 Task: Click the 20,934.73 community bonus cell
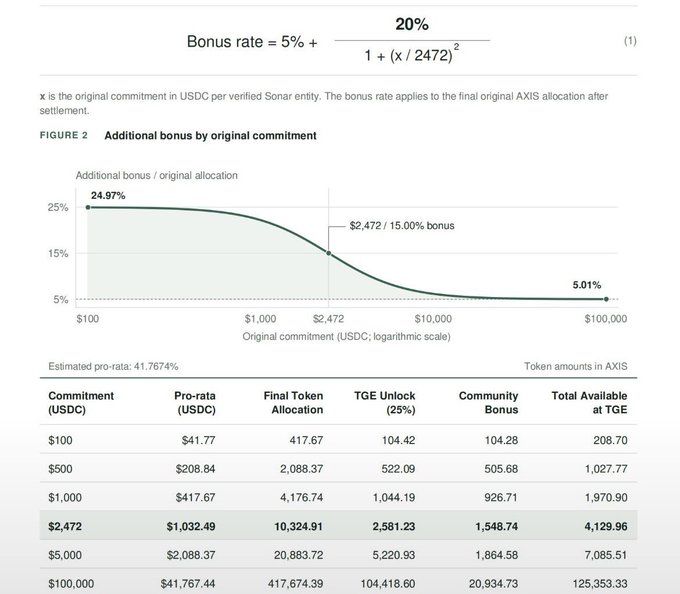(x=494, y=584)
